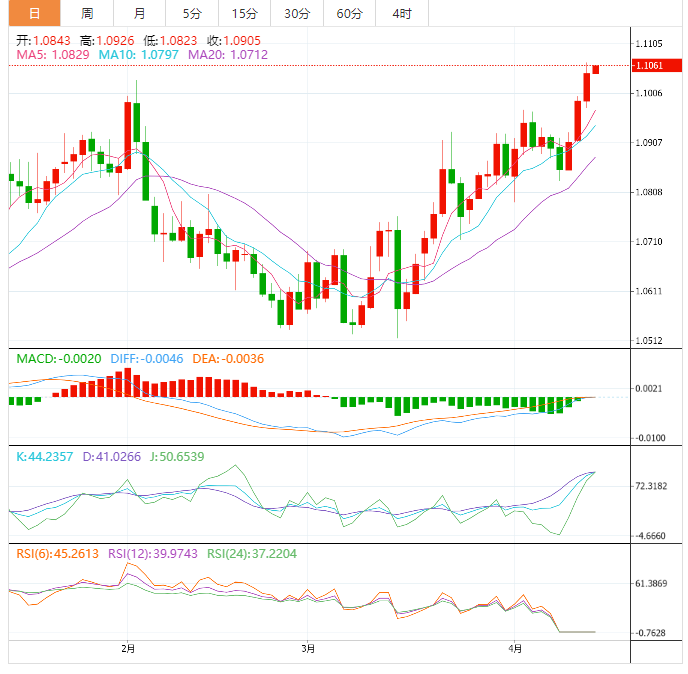The height and width of the screenshot is (674, 688).
Task: Click the 1.0611 price axis label
Action: [649, 291]
